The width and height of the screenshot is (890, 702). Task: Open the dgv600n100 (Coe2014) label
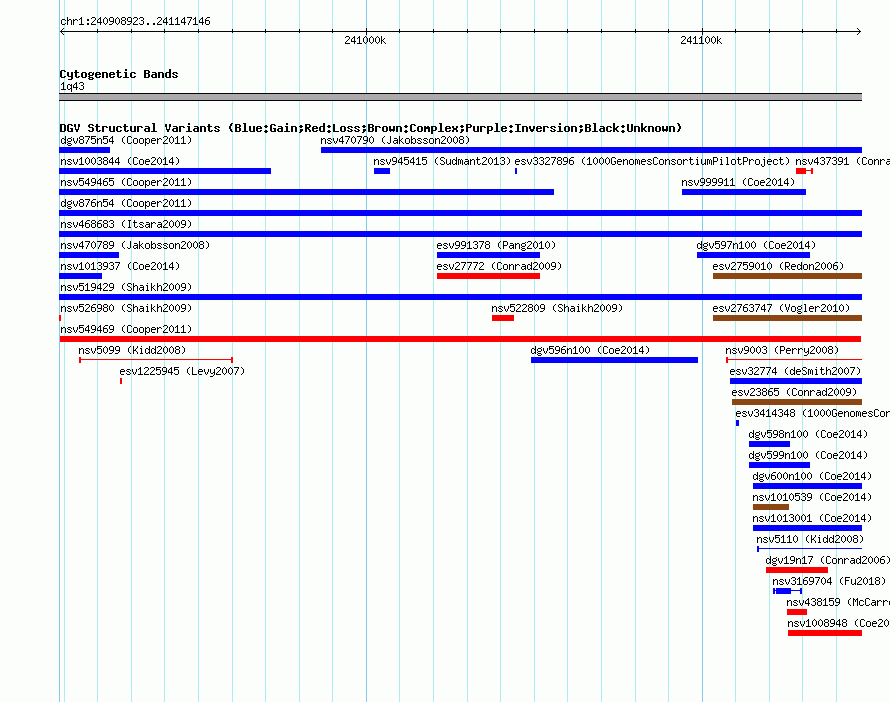tap(812, 476)
